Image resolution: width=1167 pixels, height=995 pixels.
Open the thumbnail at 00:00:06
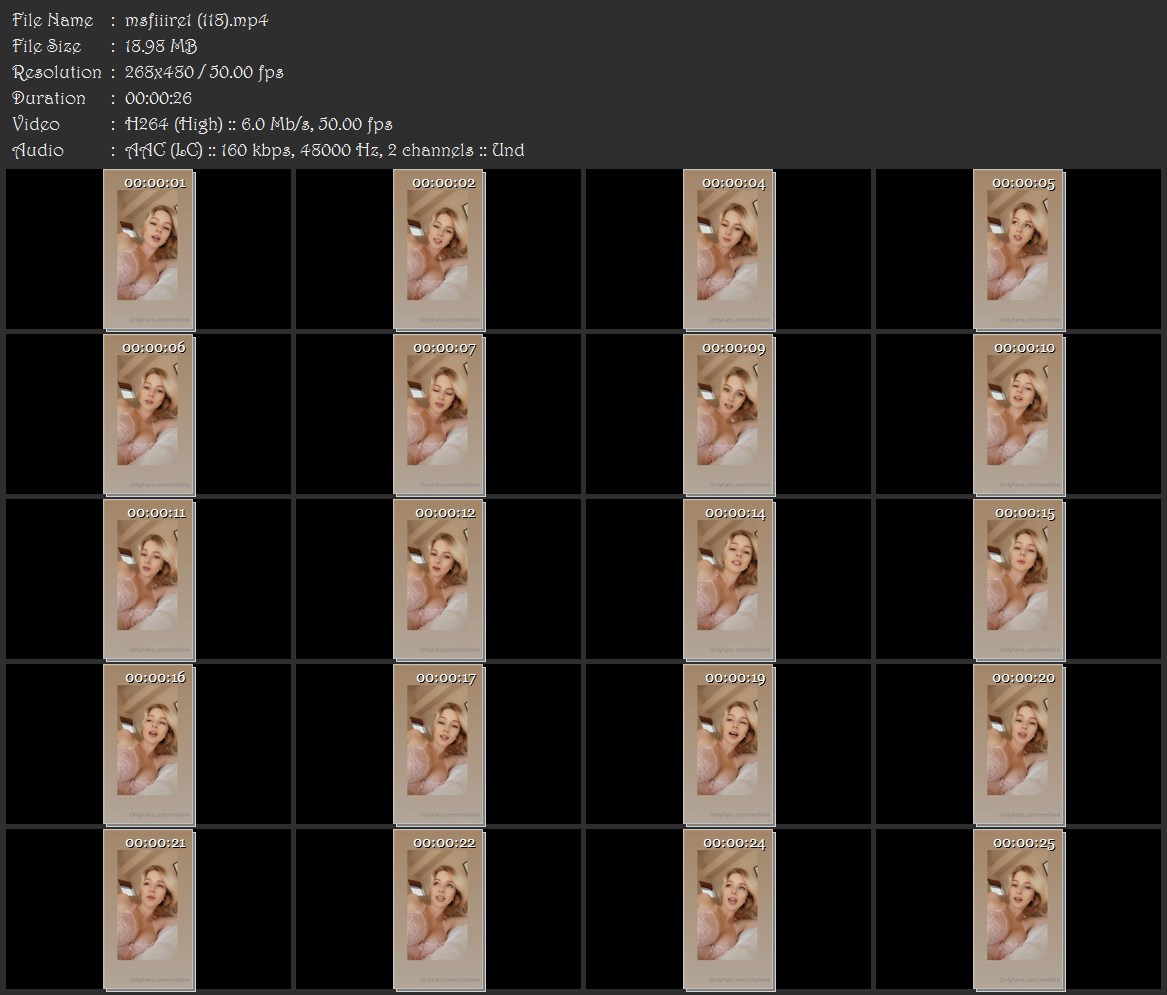pyautogui.click(x=149, y=415)
